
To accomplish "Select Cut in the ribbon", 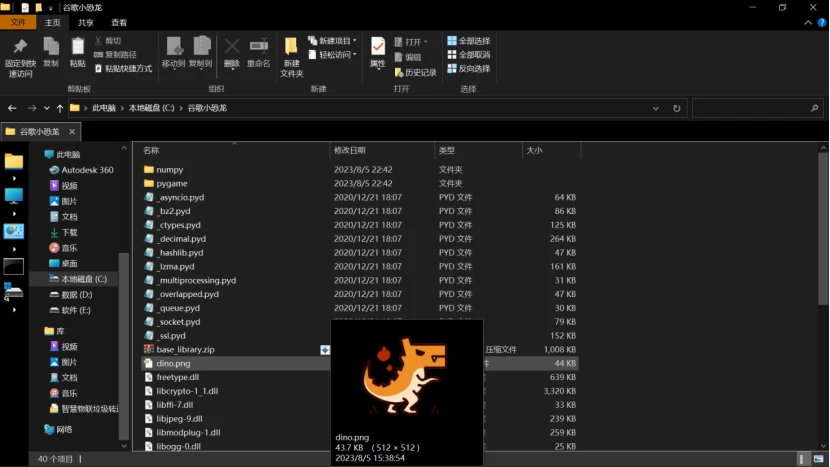I will tap(108, 41).
